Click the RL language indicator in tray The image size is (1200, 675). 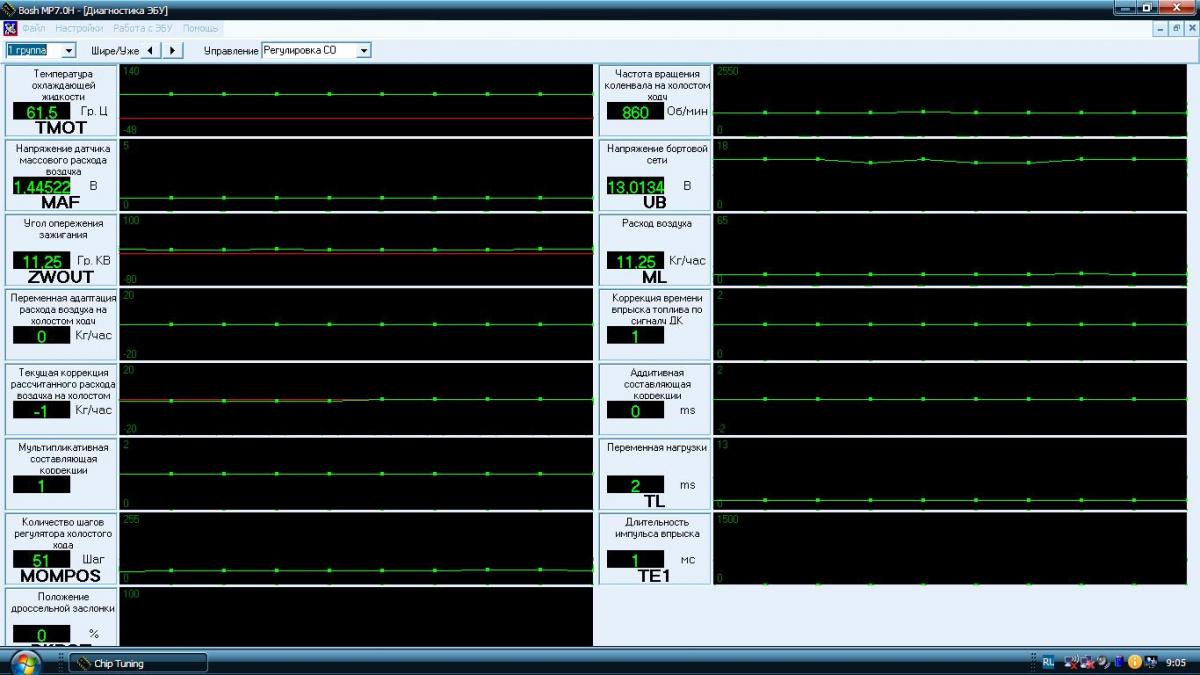pyautogui.click(x=1048, y=662)
